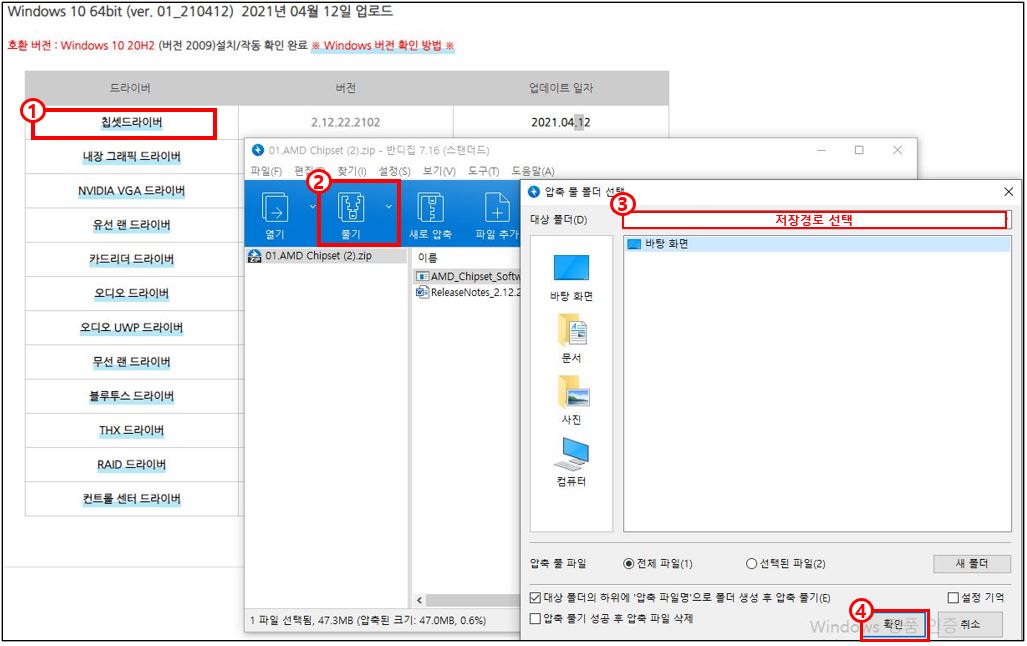The width and height of the screenshot is (1027, 646).
Task: Open the 블루투스 드라이버 link
Action: [x=131, y=396]
